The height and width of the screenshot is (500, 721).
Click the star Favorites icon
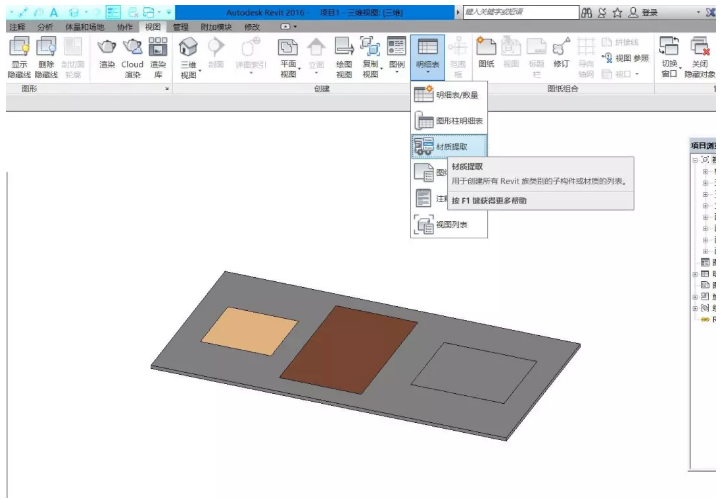618,13
